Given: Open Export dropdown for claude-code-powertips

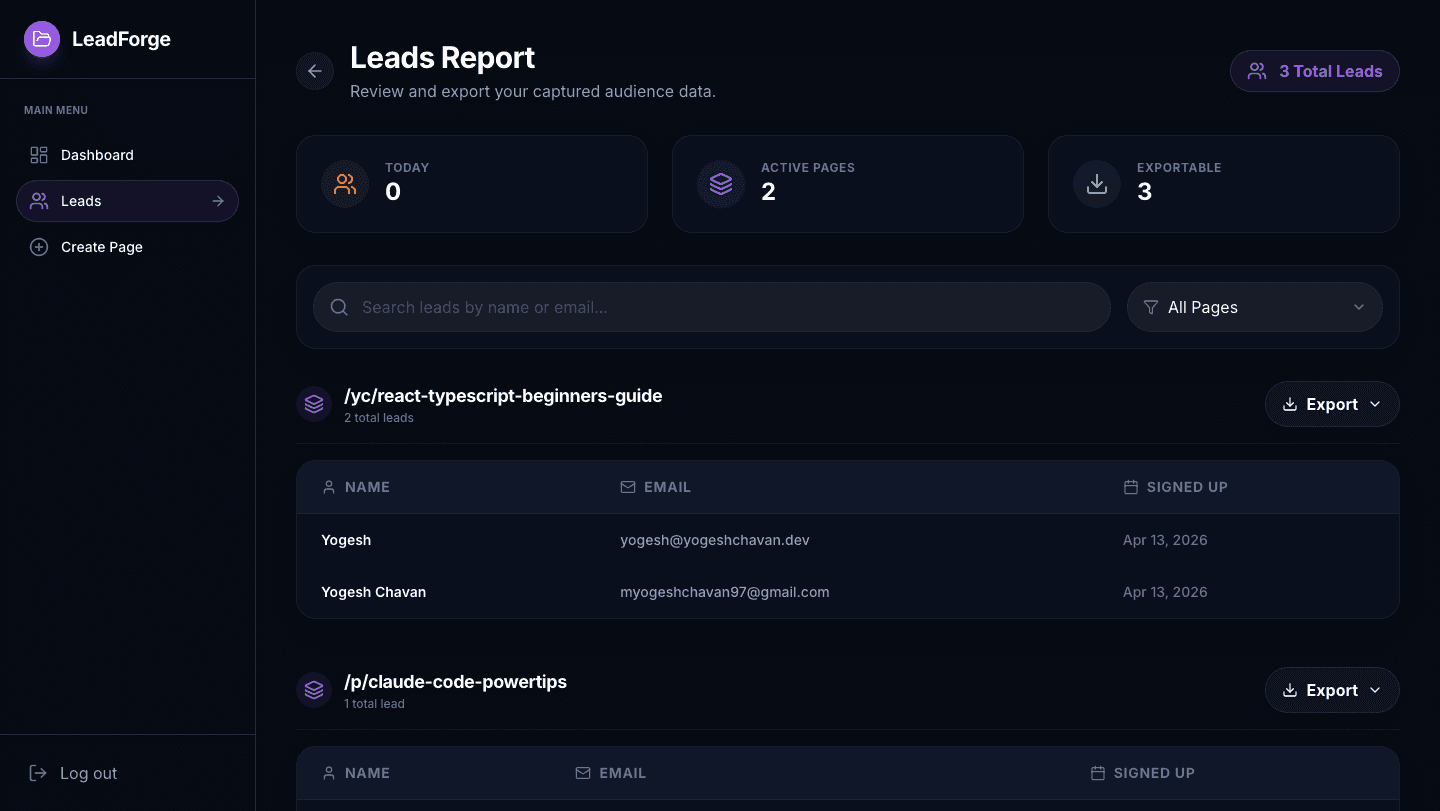Looking at the screenshot, I should coord(1332,690).
